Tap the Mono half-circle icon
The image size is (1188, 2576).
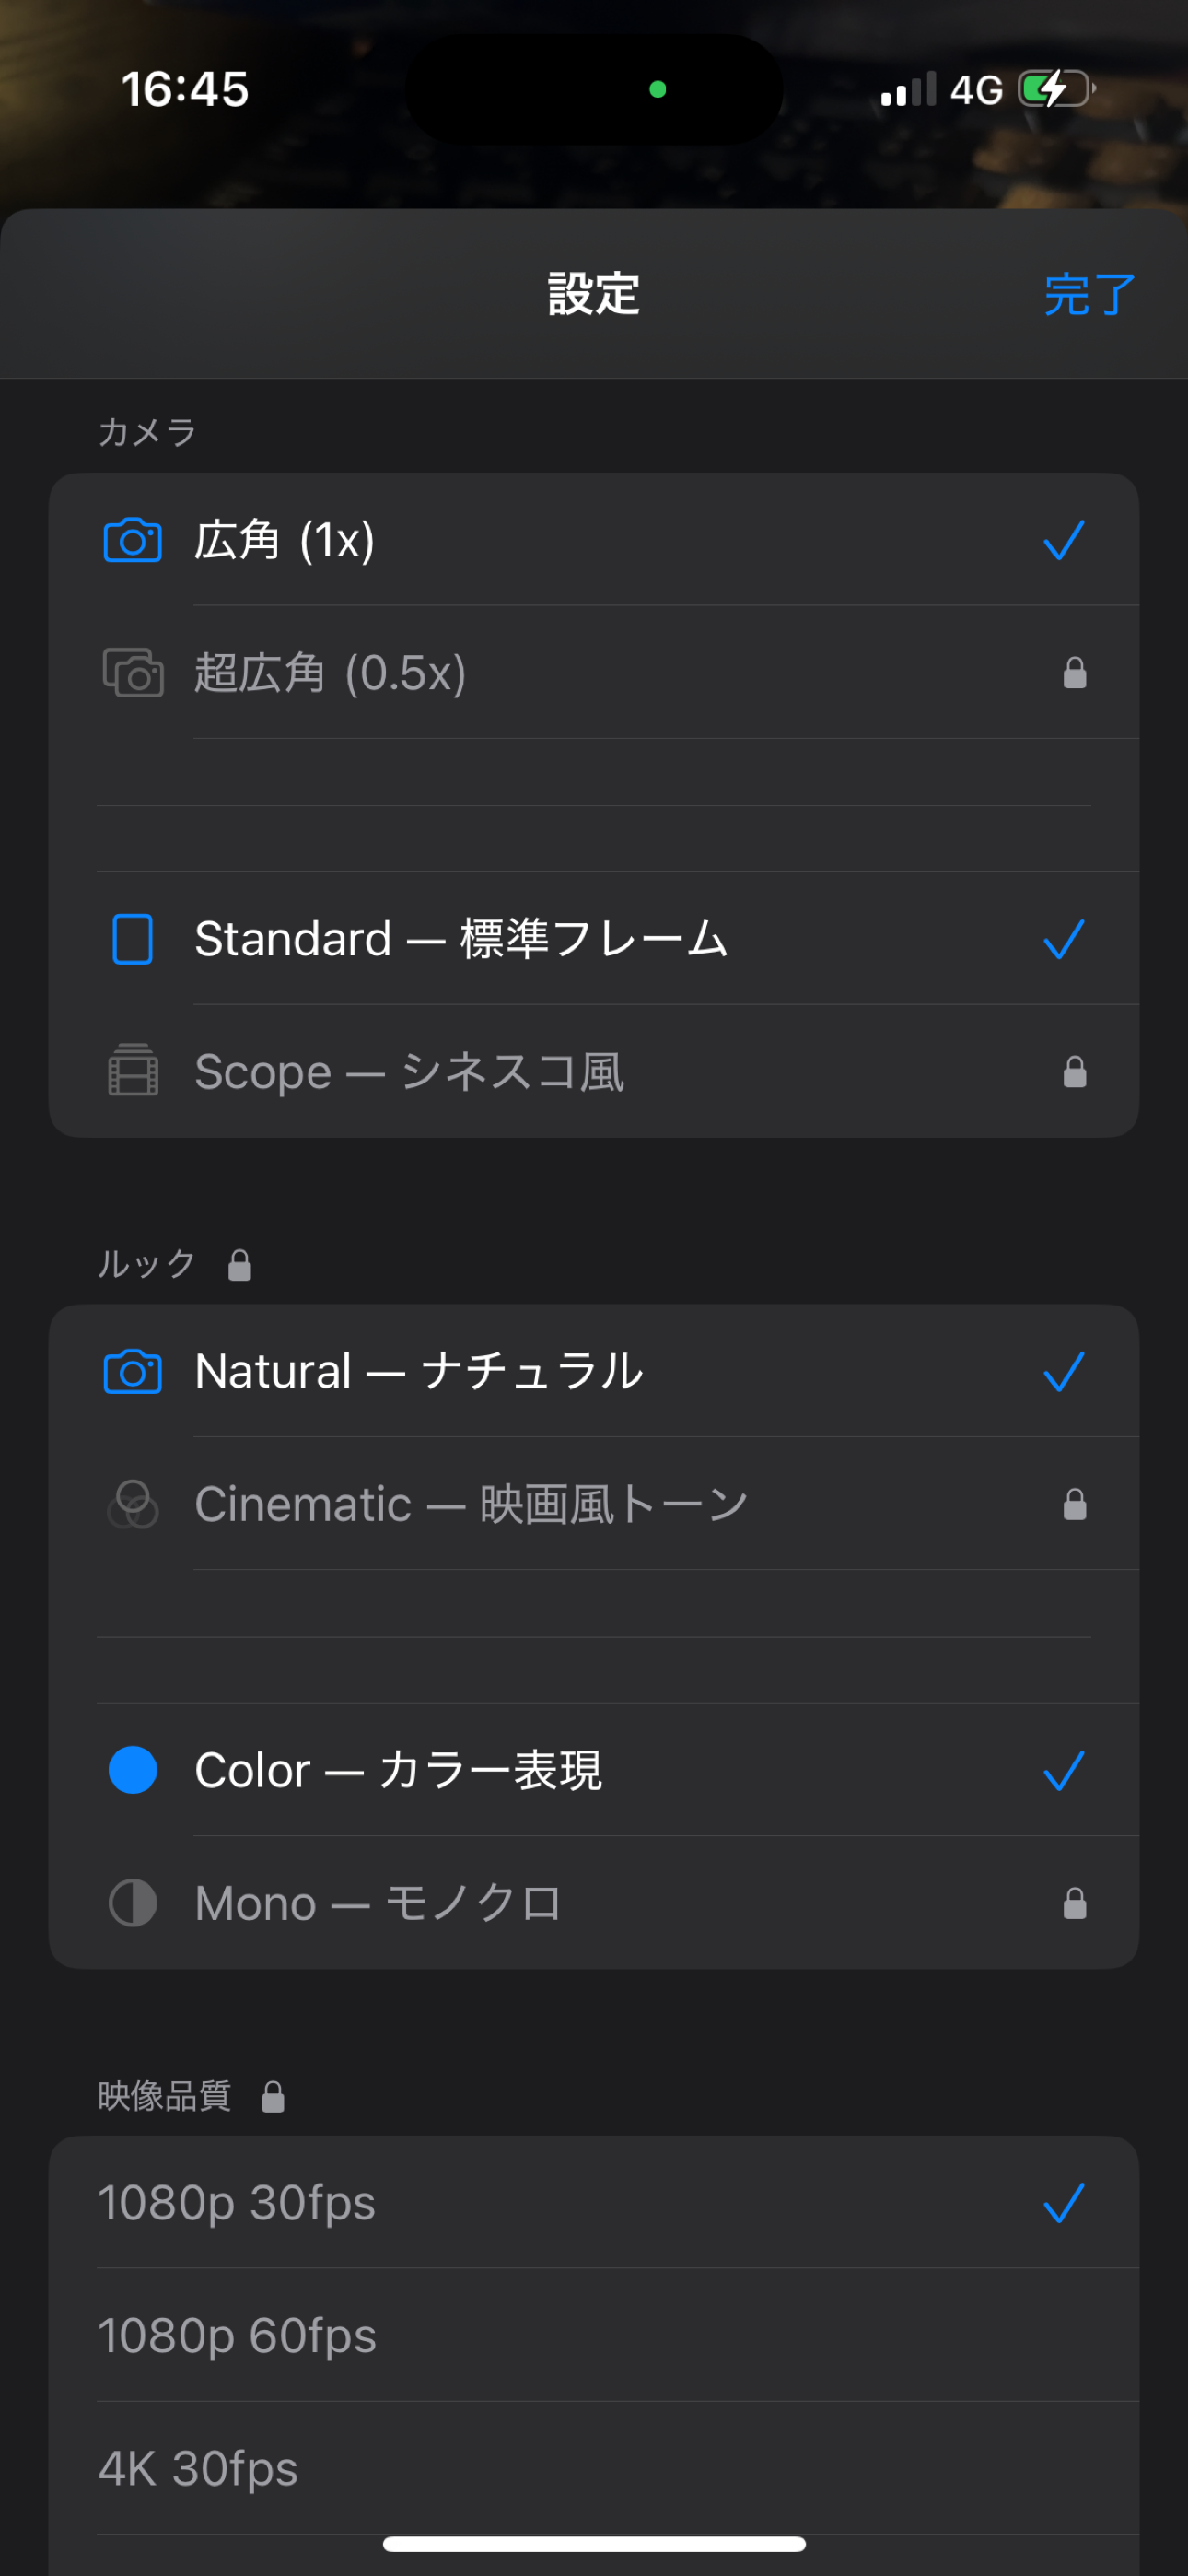click(133, 1902)
